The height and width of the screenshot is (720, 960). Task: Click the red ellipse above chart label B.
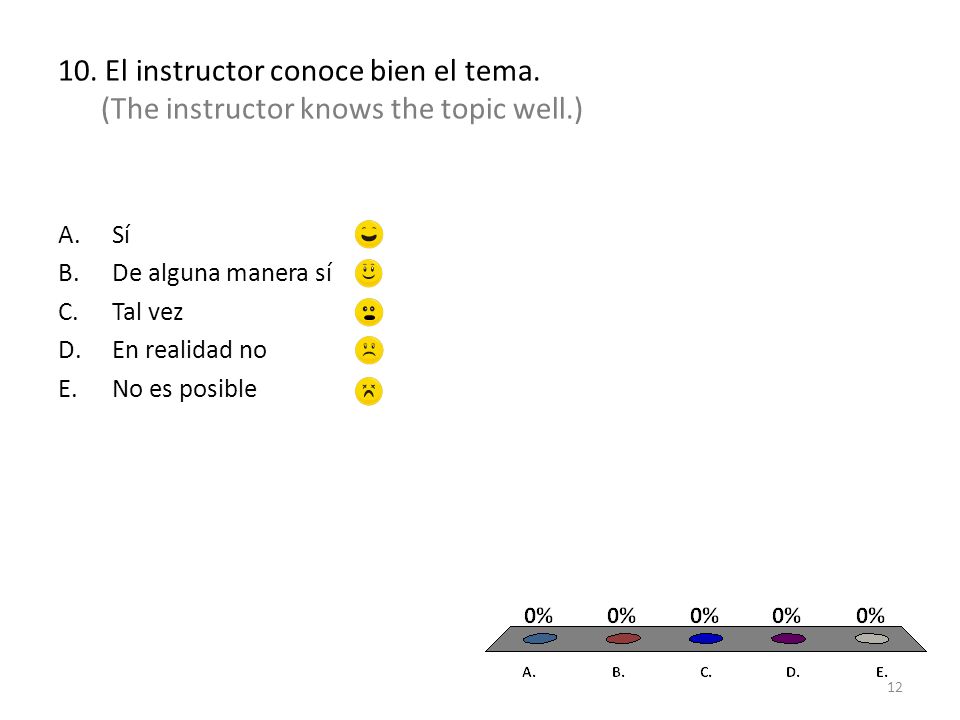(x=623, y=639)
